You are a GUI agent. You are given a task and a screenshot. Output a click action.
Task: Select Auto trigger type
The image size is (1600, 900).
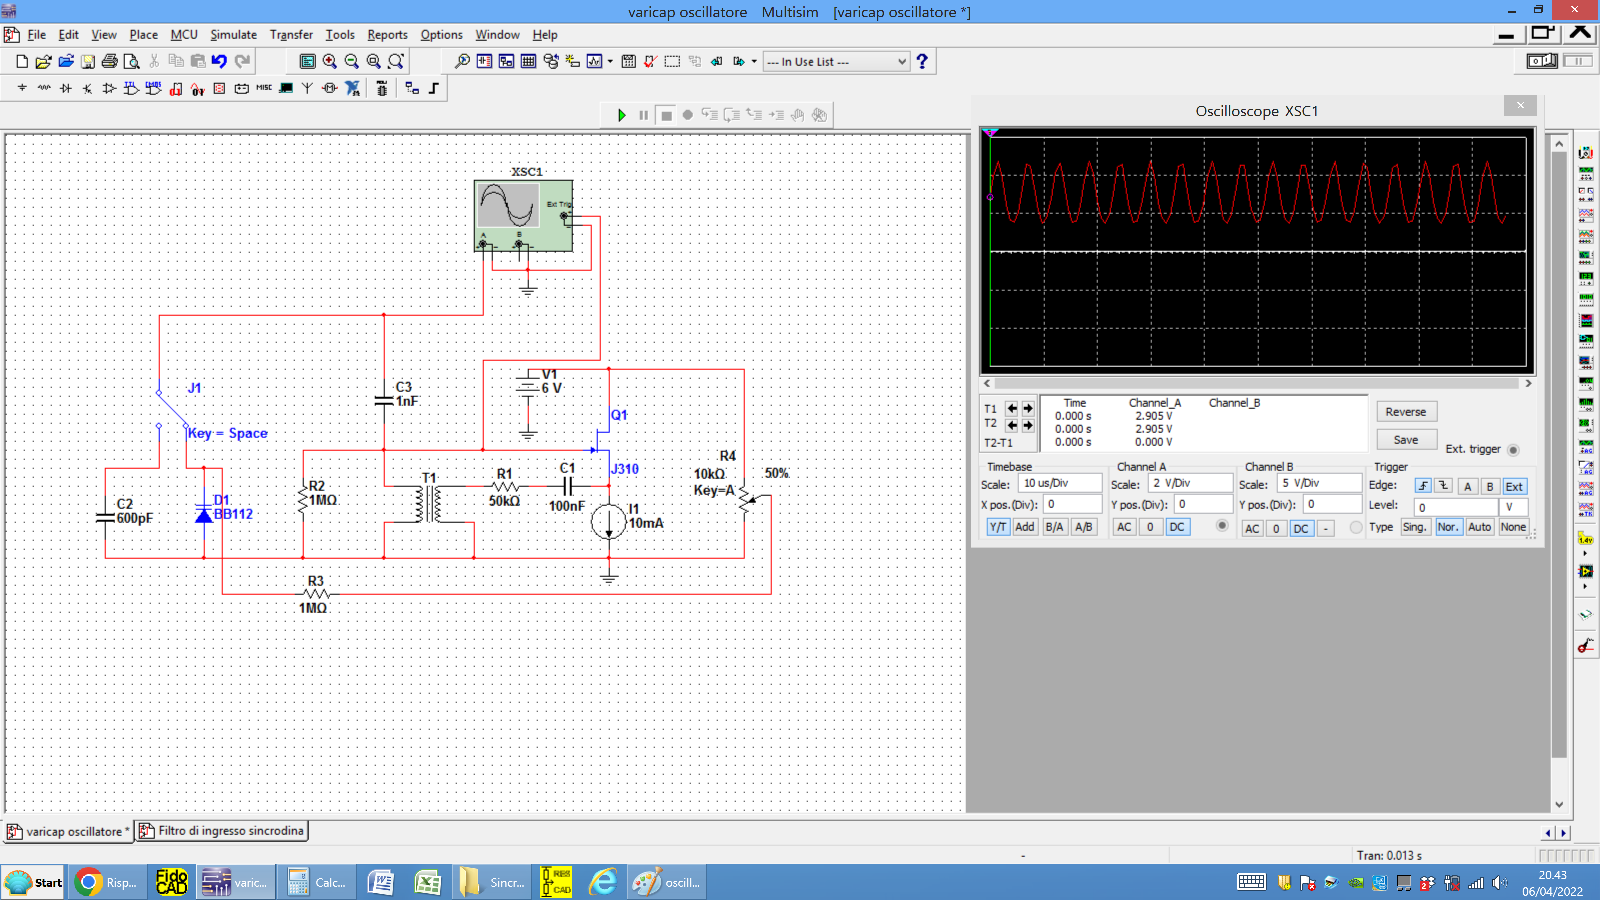click(x=1479, y=527)
